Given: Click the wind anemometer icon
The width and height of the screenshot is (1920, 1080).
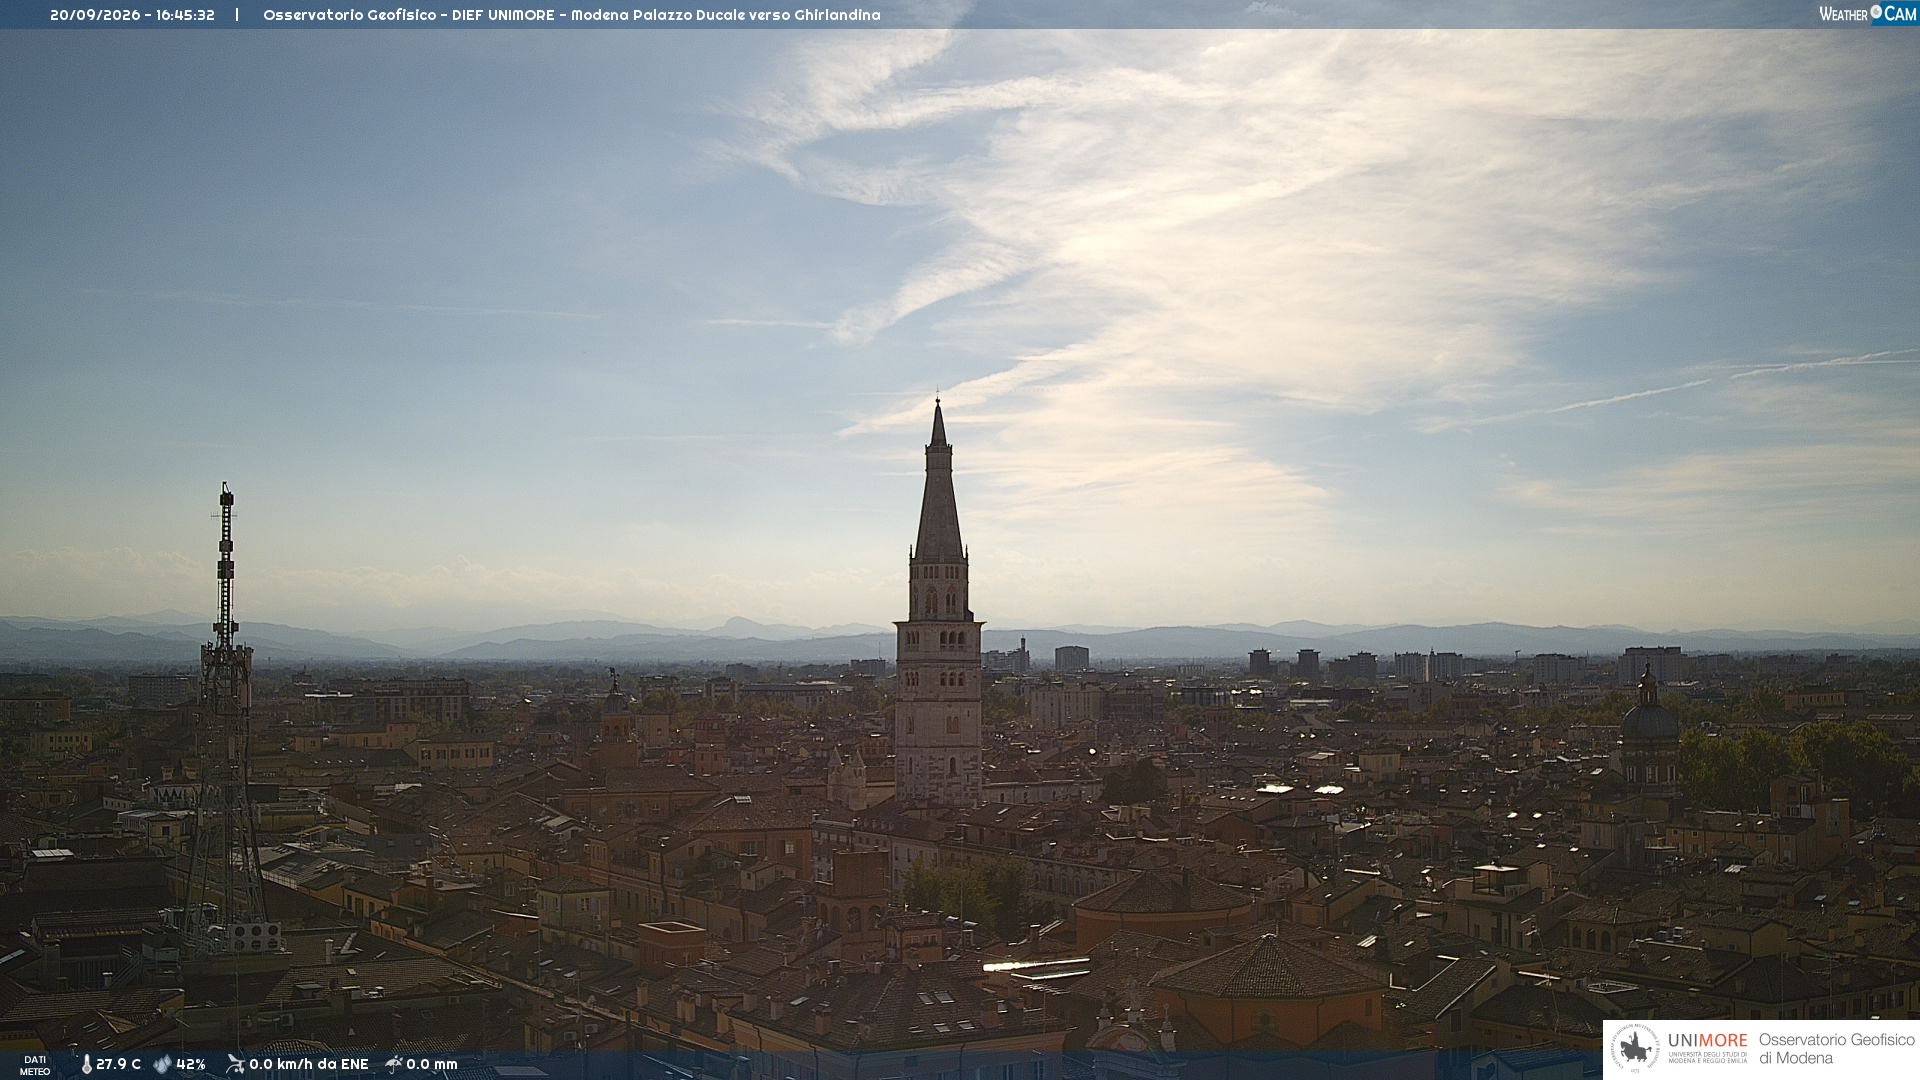Looking at the screenshot, I should [235, 1064].
